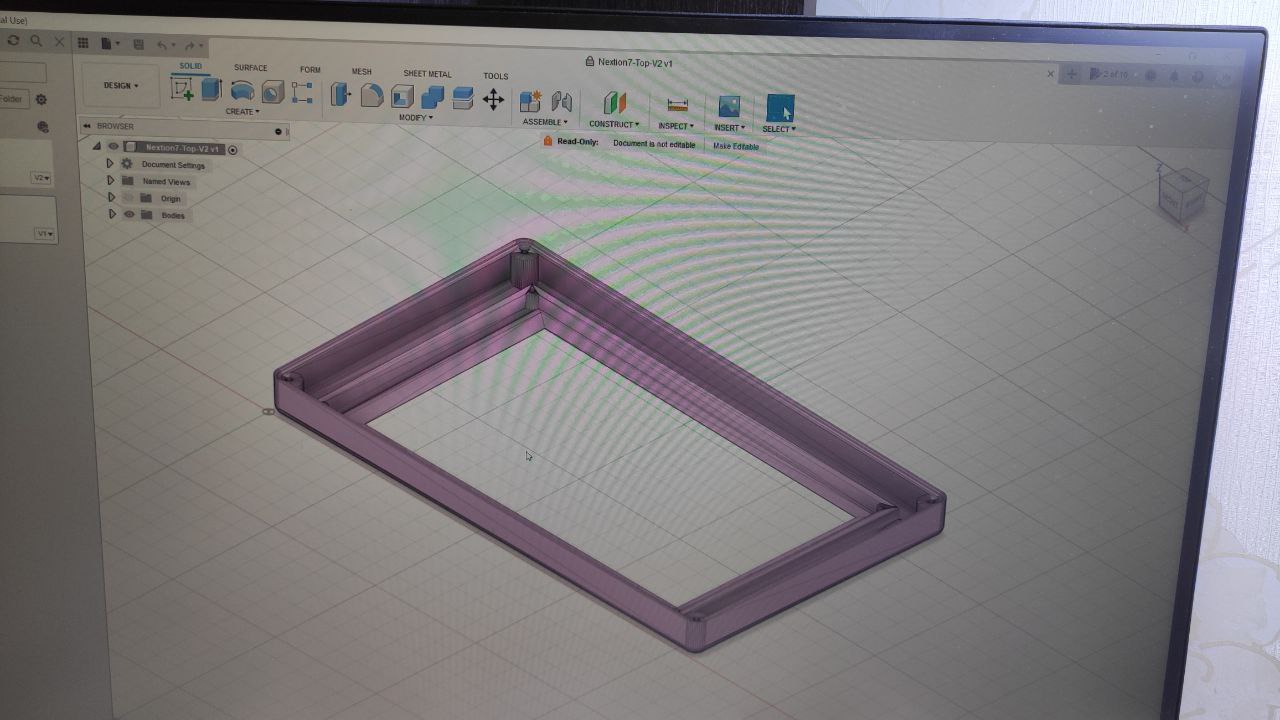This screenshot has width=1280, height=720.
Task: Open the INSERT dropdown menu
Action: coord(729,127)
